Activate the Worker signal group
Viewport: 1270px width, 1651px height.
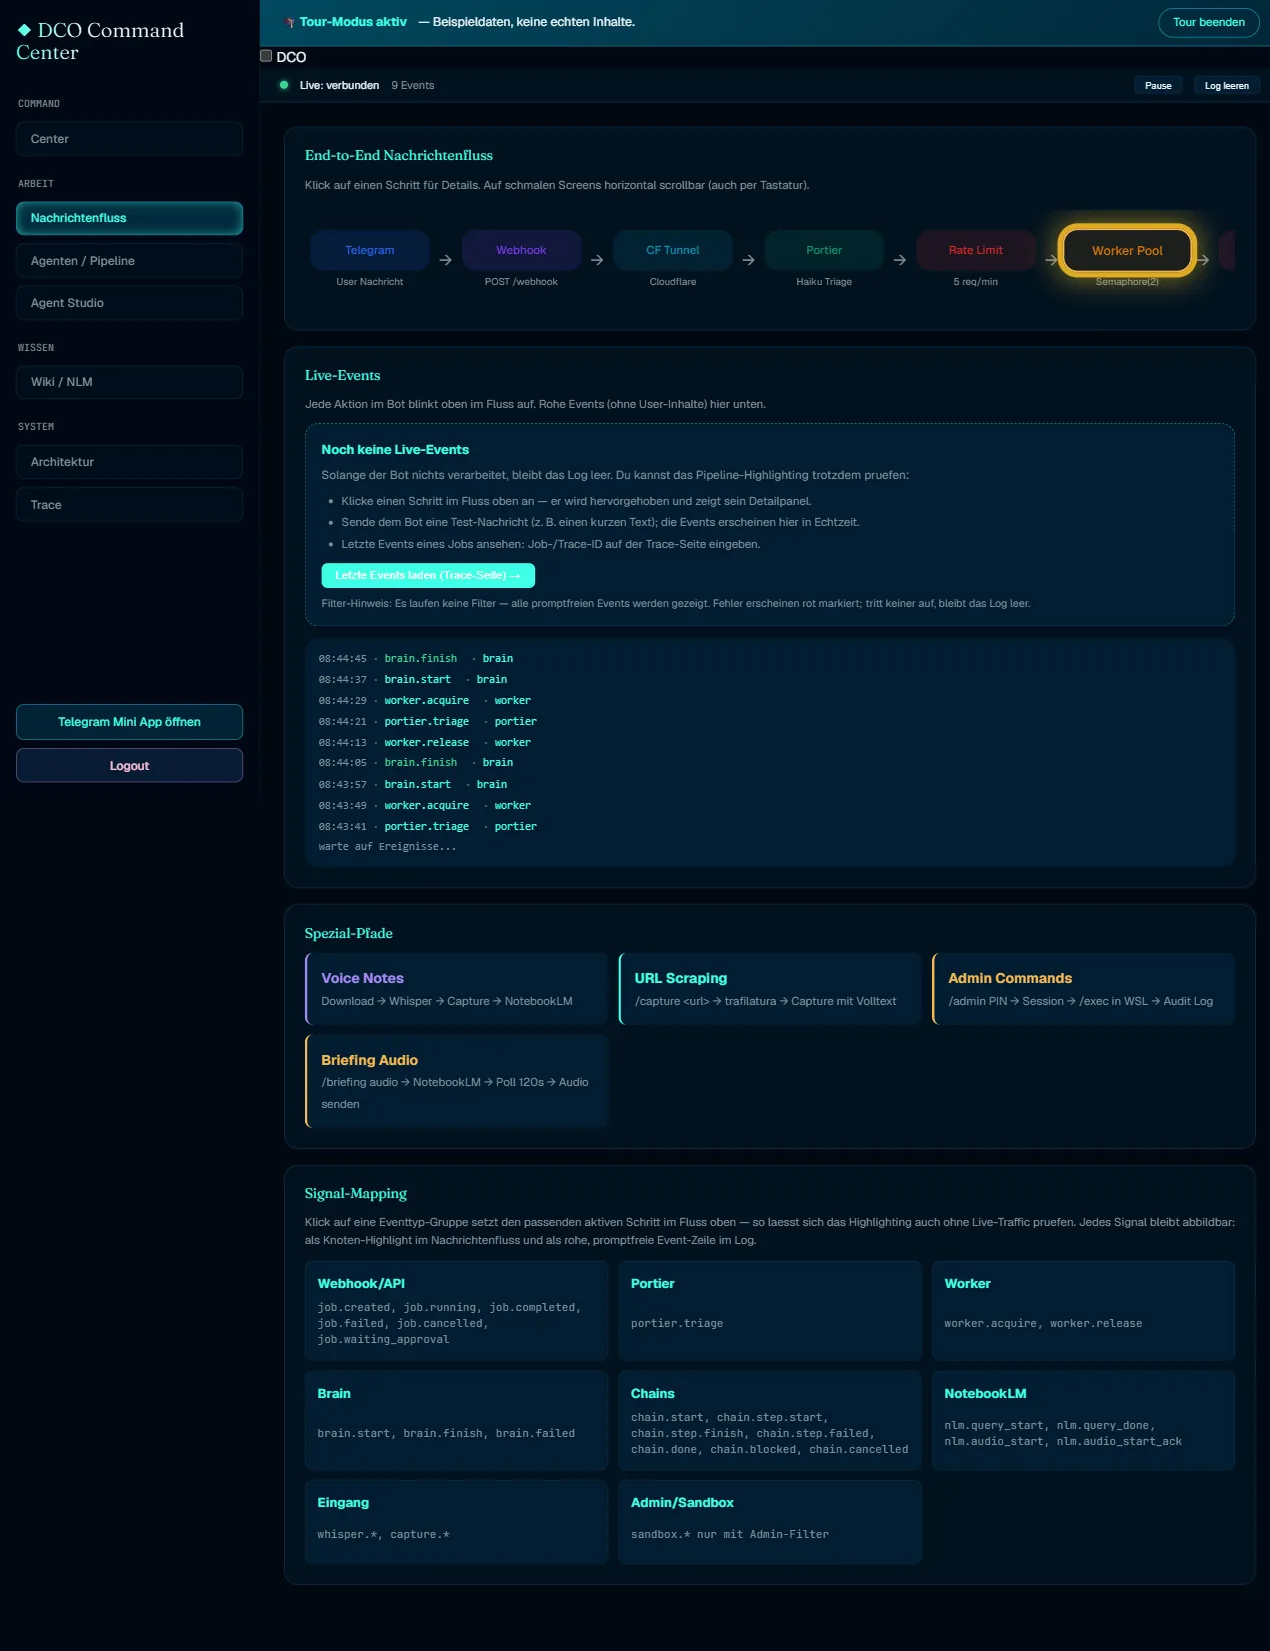coord(1083,1310)
